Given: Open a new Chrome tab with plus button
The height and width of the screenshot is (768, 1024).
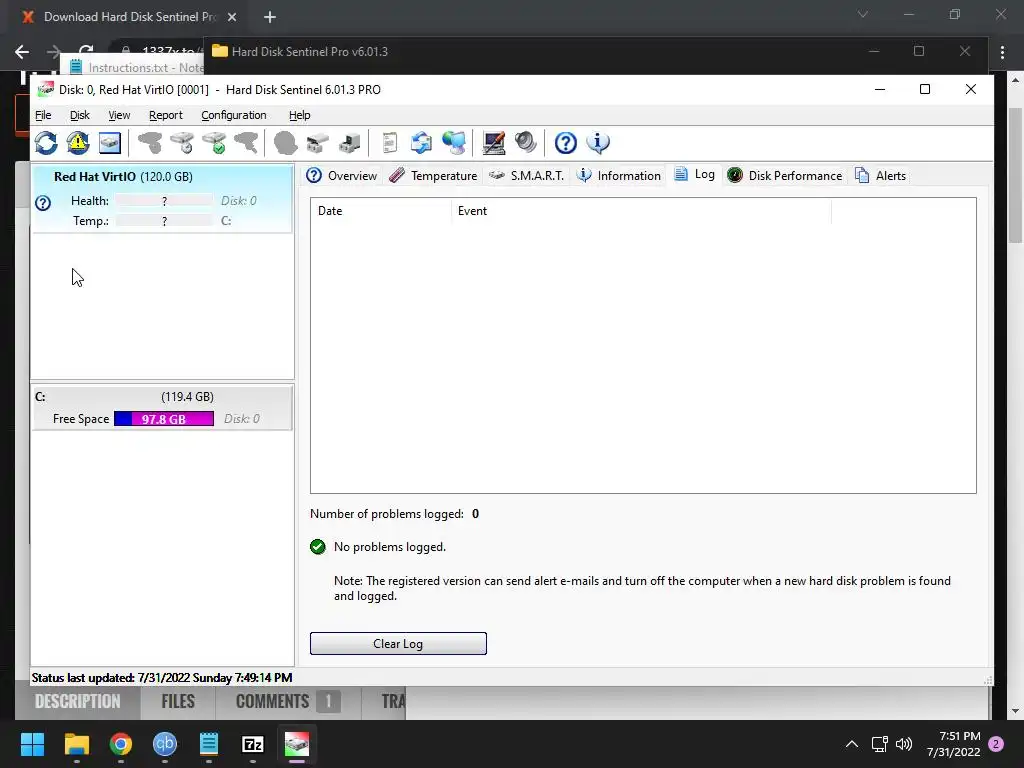Looking at the screenshot, I should 270,17.
